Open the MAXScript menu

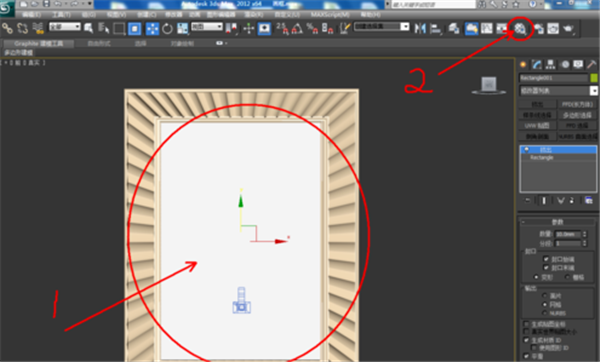coord(330,15)
